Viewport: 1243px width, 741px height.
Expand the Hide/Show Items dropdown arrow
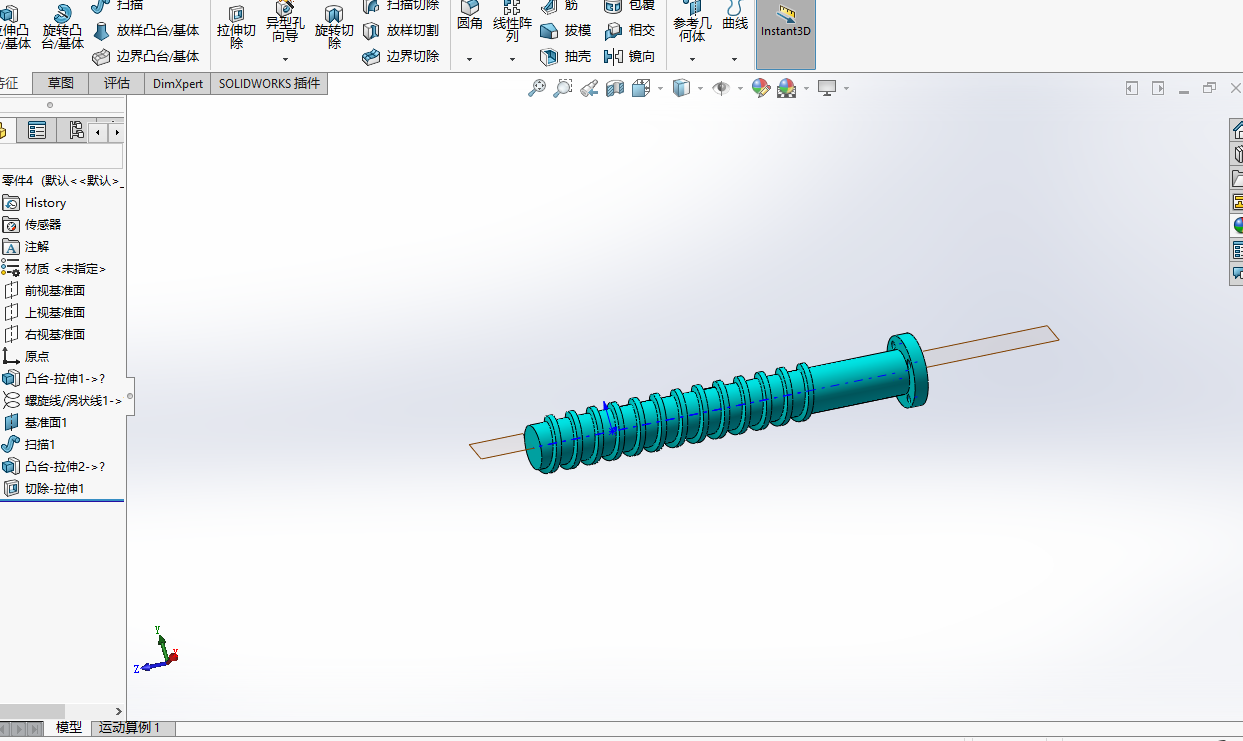740,88
